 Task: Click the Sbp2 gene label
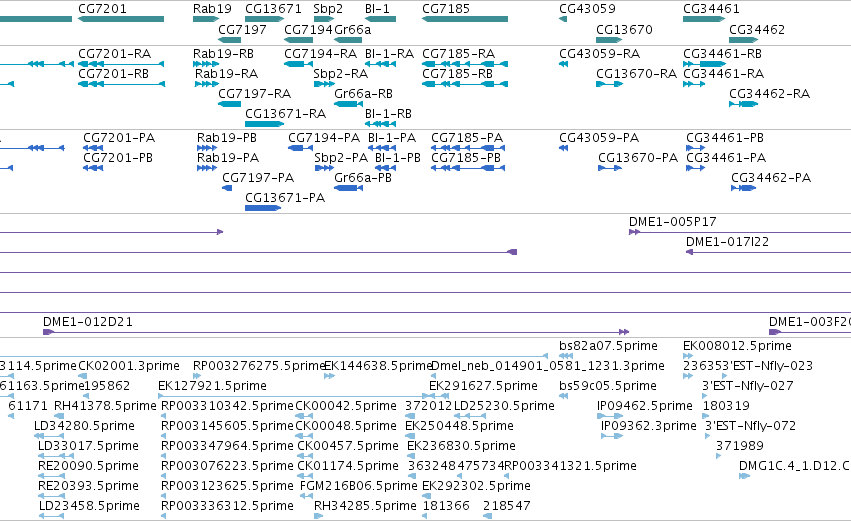click(328, 9)
